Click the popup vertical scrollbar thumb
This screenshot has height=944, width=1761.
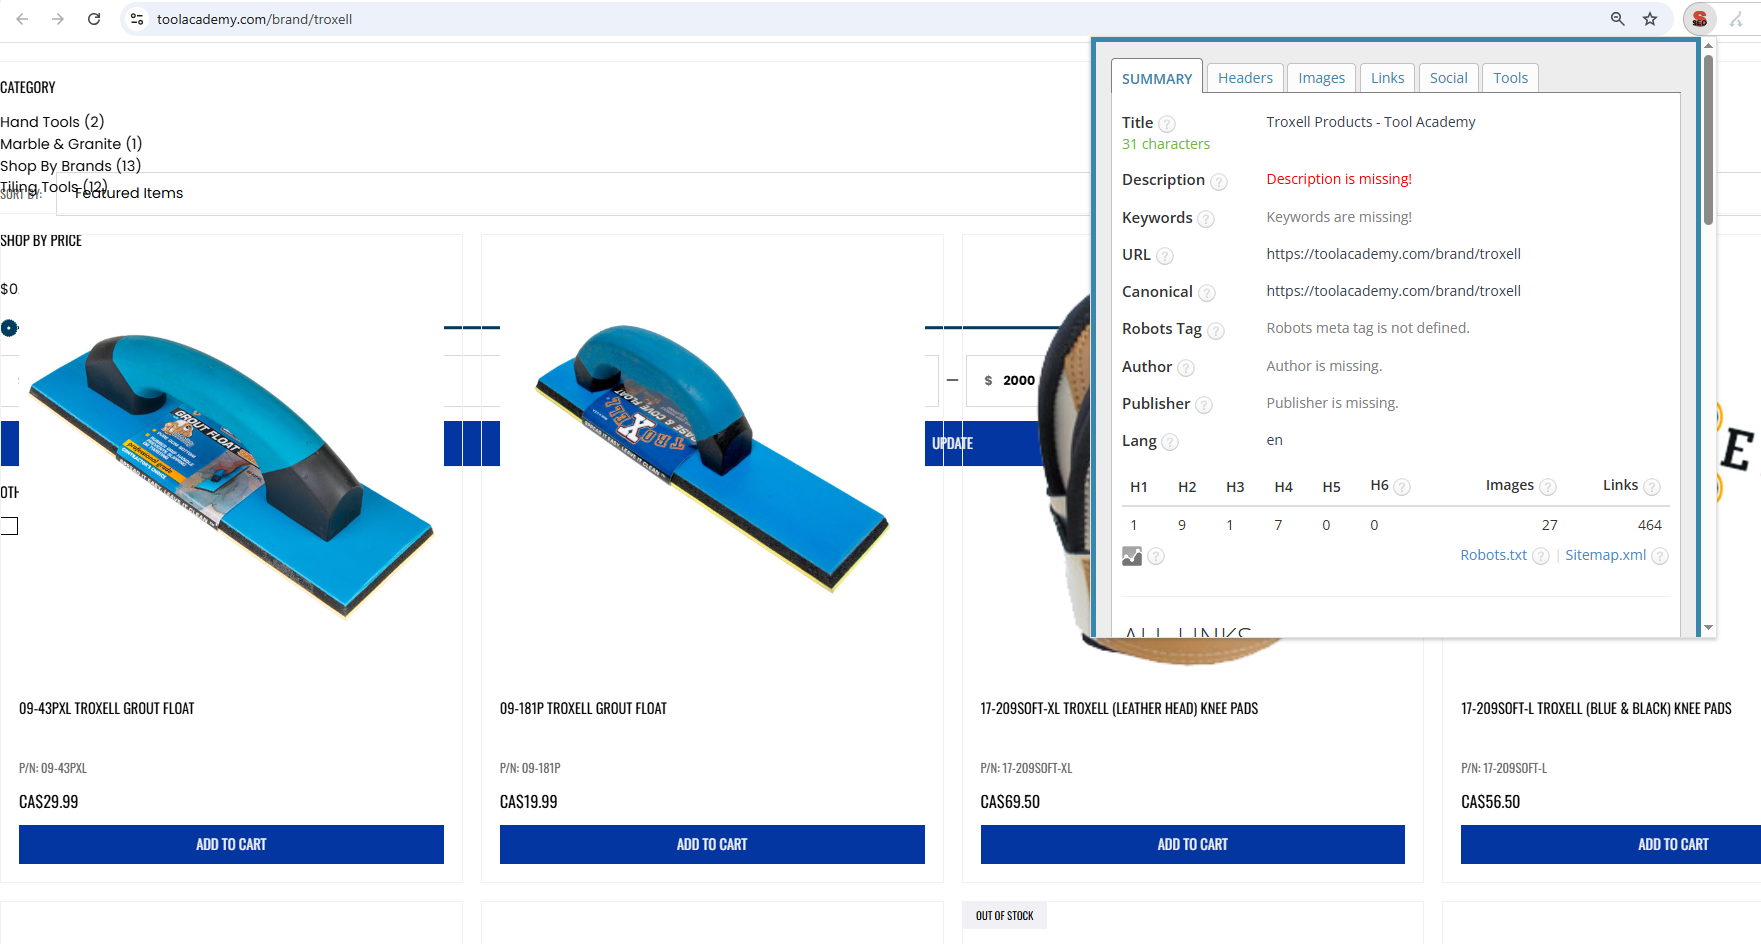click(x=1708, y=140)
